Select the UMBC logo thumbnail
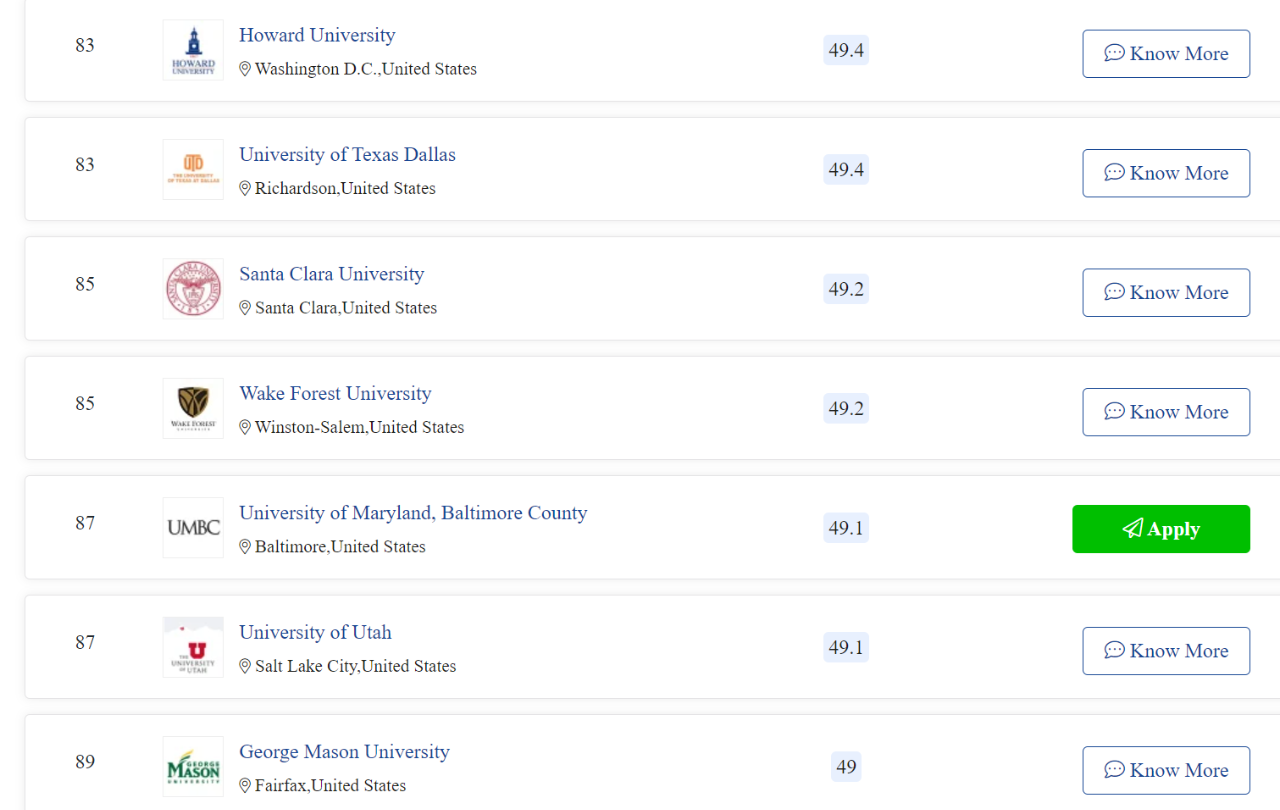The width and height of the screenshot is (1280, 810). tap(193, 528)
